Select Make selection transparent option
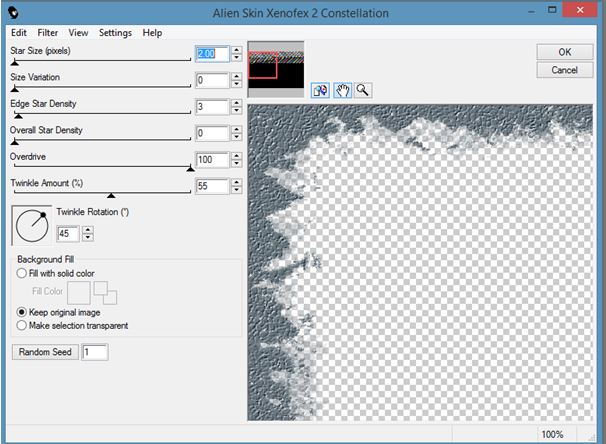This screenshot has width=606, height=444. 72,325
